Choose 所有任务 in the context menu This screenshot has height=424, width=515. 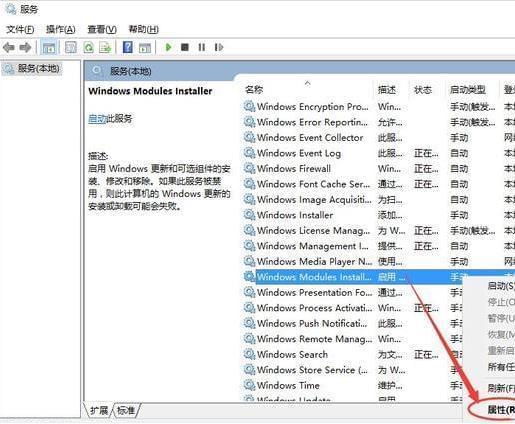(x=501, y=367)
